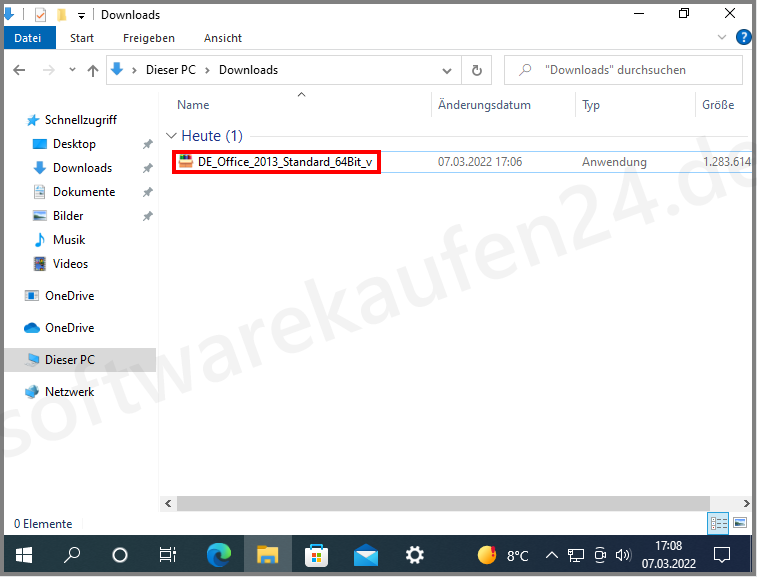
Task: Open Cortana from the taskbar
Action: pos(120,555)
